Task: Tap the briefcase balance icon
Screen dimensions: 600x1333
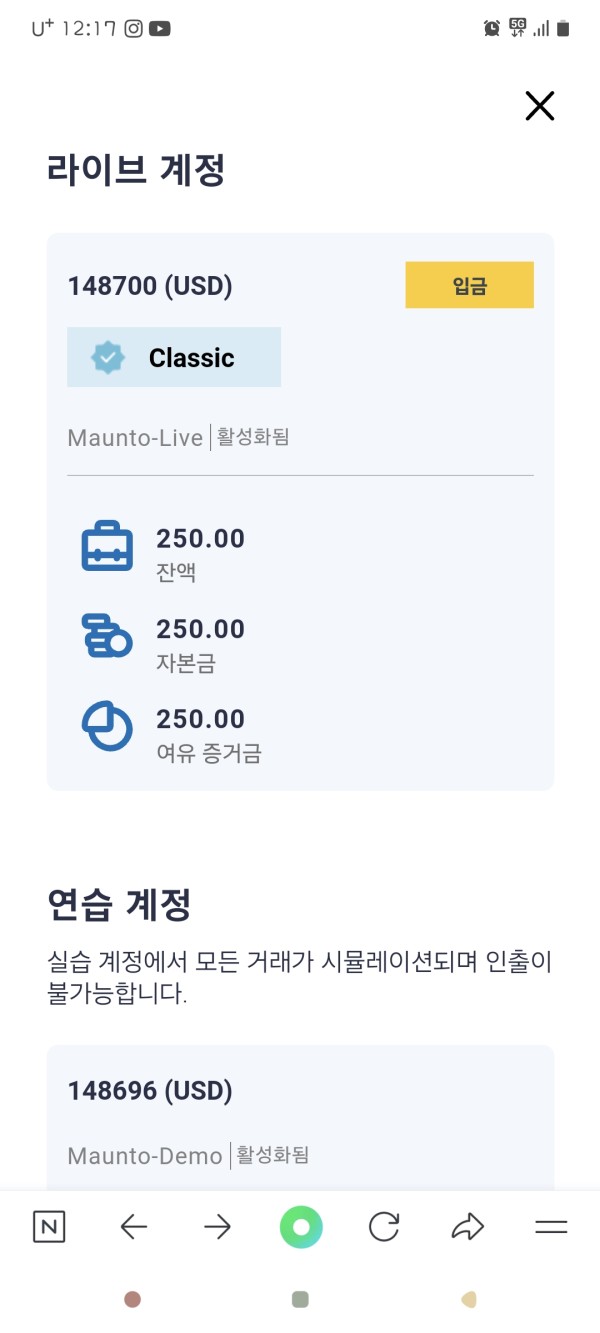Action: [106, 546]
